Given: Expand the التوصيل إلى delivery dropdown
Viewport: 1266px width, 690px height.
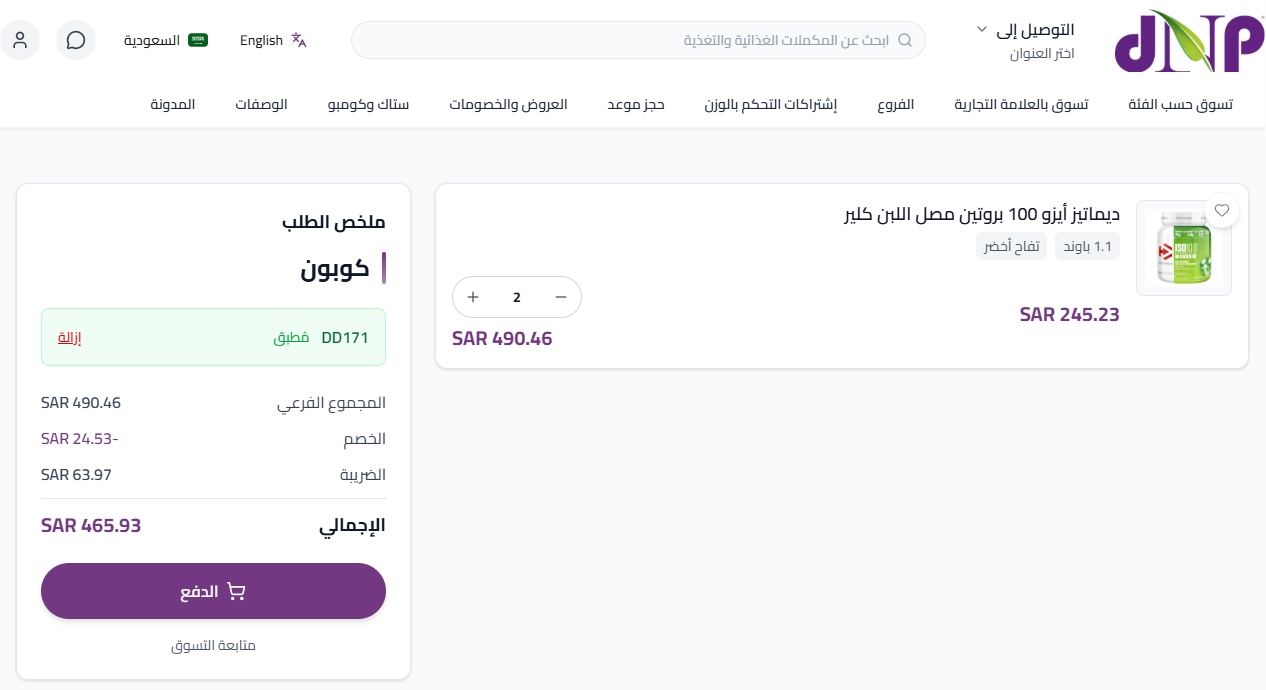Looking at the screenshot, I should pos(1027,29).
